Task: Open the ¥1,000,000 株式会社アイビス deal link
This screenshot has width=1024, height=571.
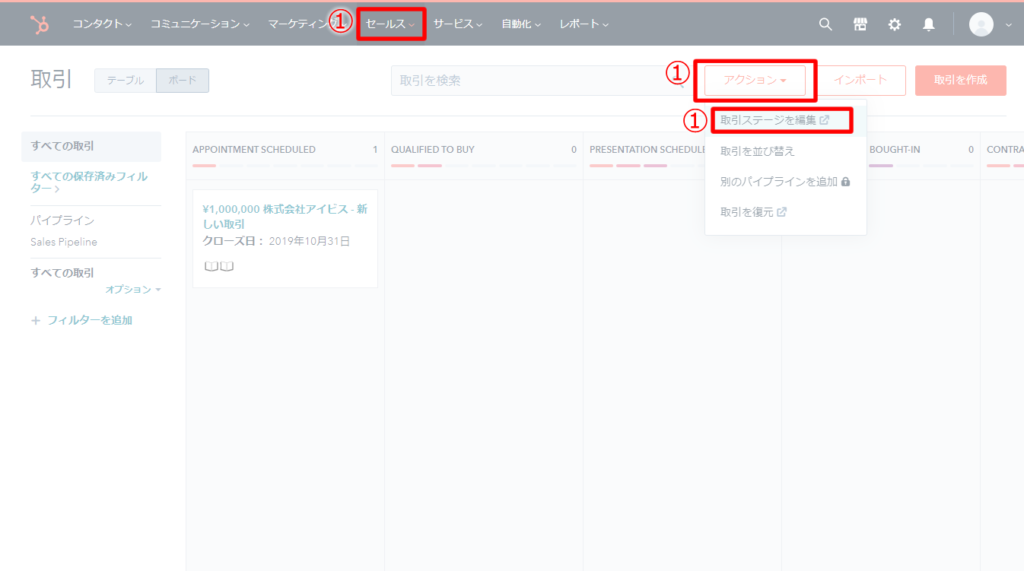Action: pos(285,216)
